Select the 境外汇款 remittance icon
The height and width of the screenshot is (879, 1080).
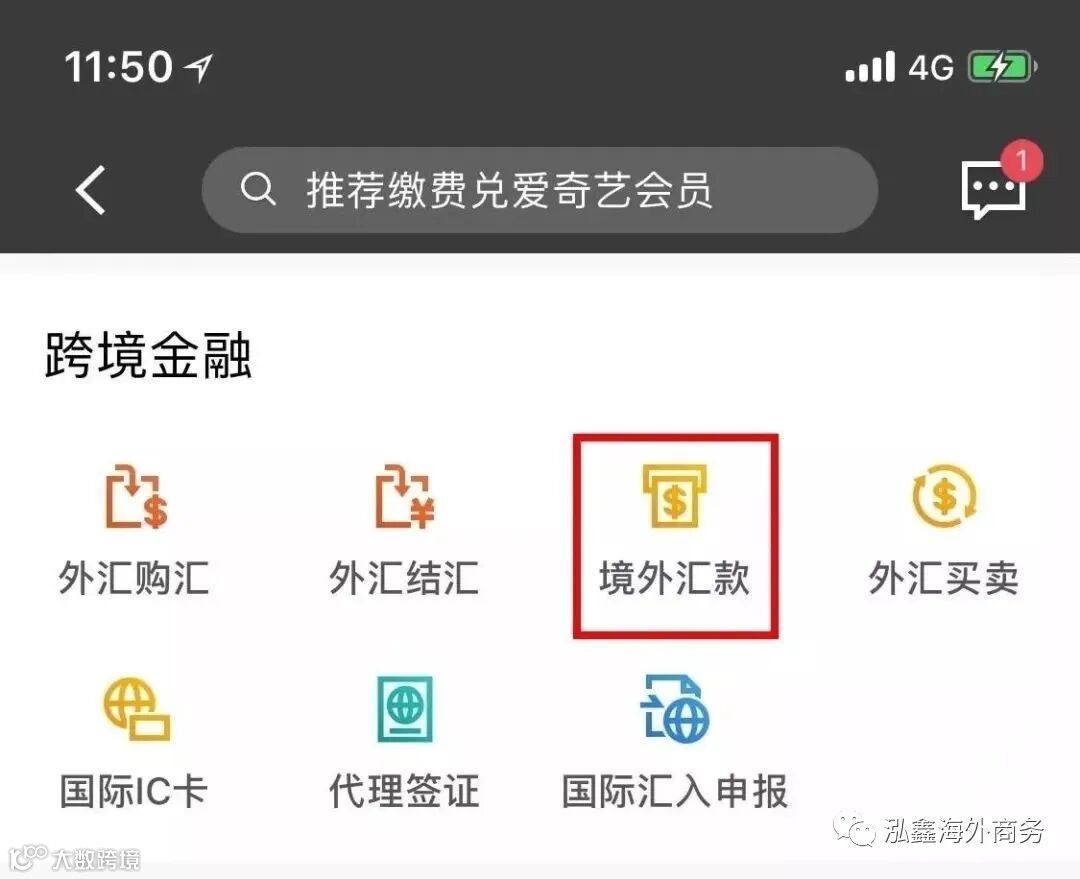click(x=675, y=496)
